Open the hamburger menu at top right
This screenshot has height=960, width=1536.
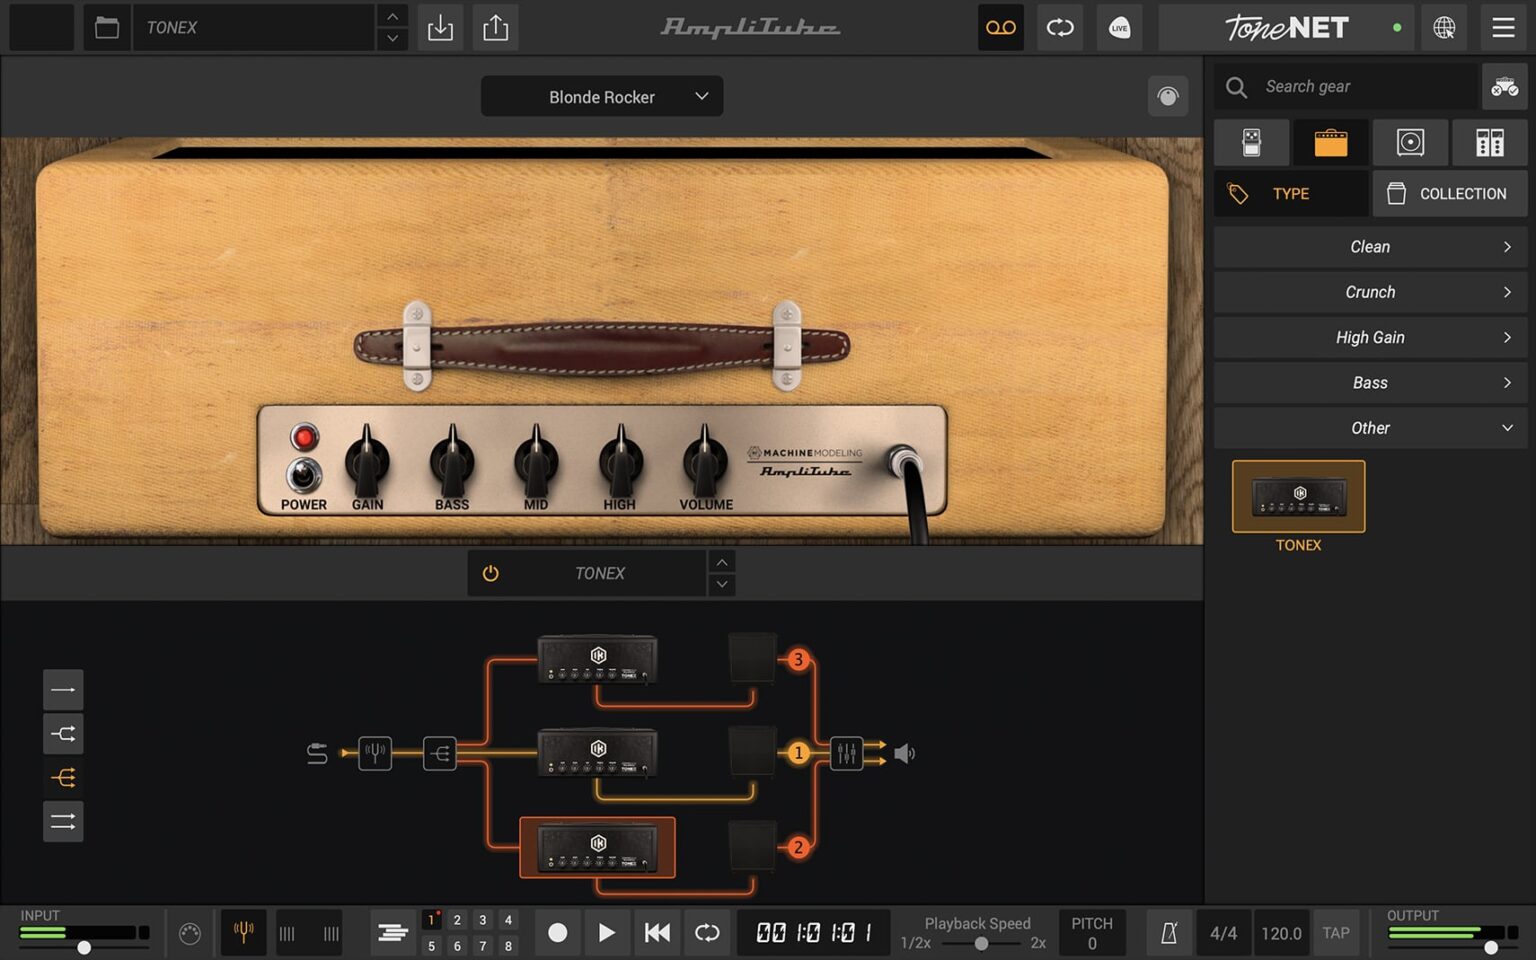pos(1503,27)
